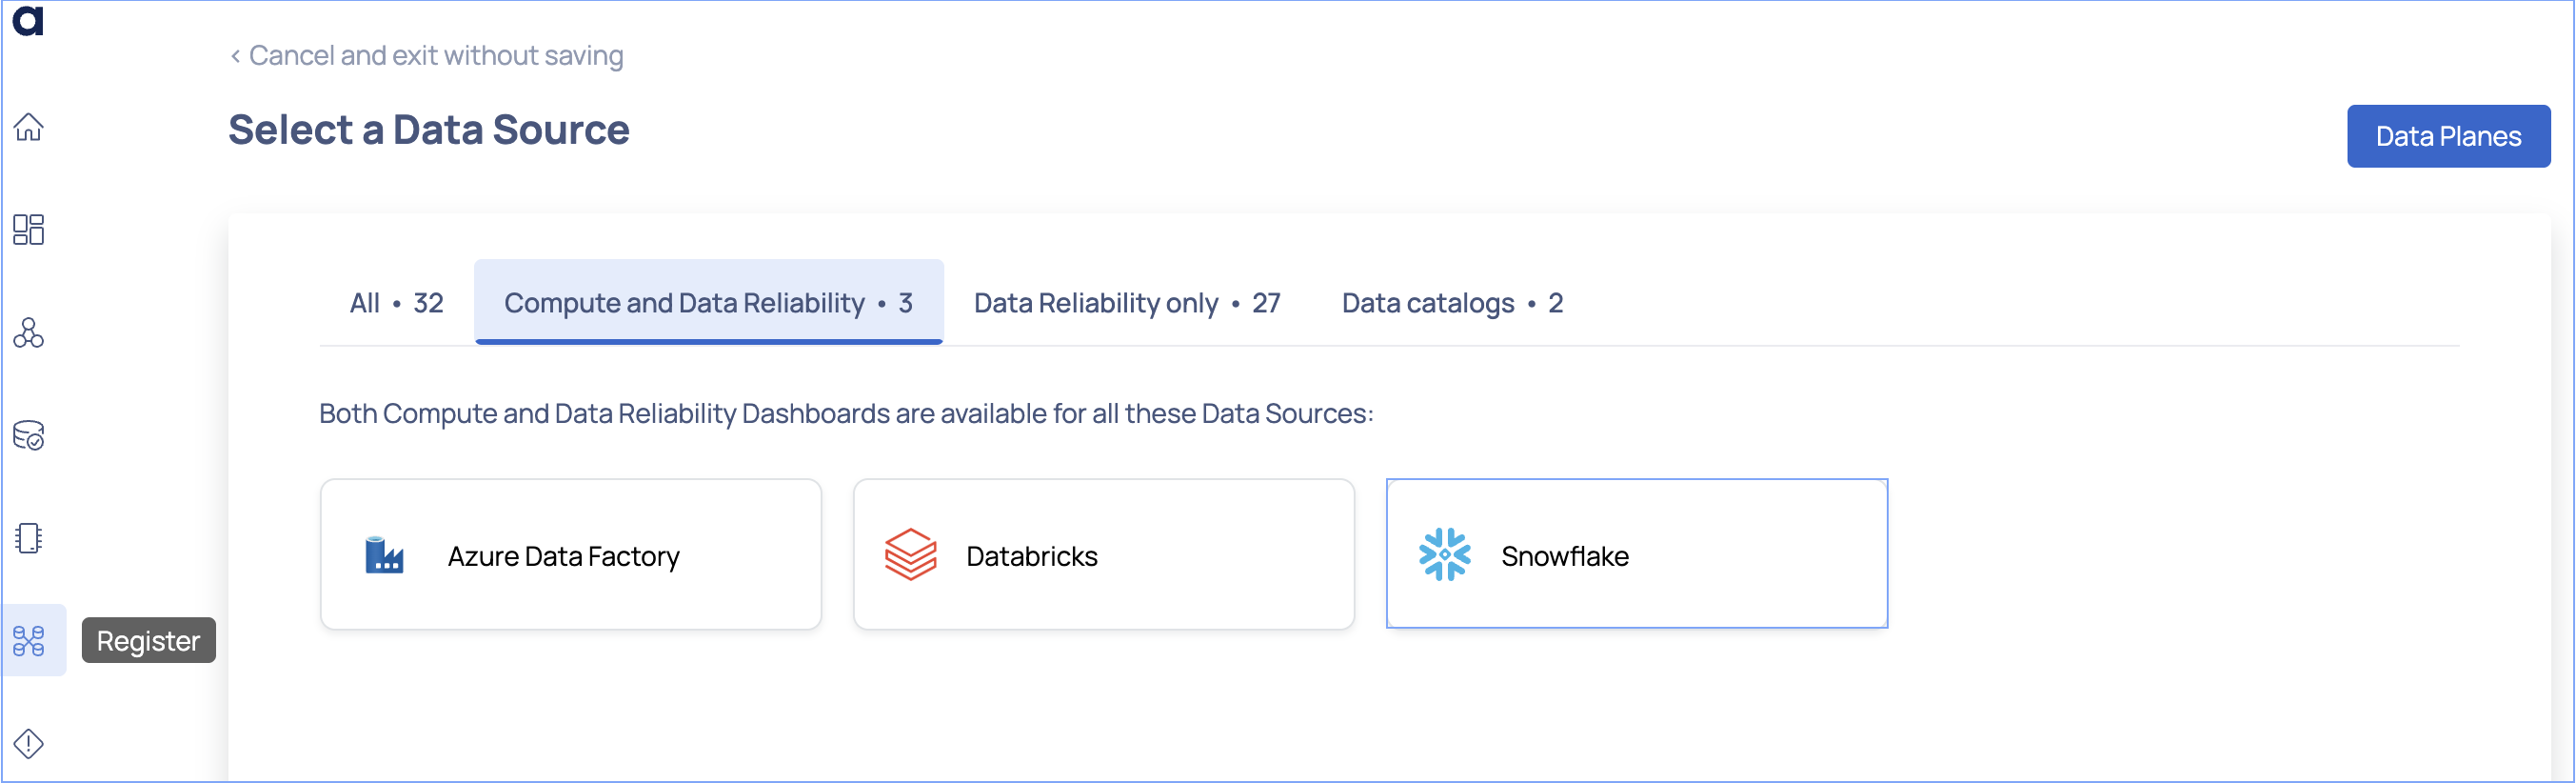Click the cluster nodes sidebar icon
The height and width of the screenshot is (783, 2576).
click(x=28, y=333)
